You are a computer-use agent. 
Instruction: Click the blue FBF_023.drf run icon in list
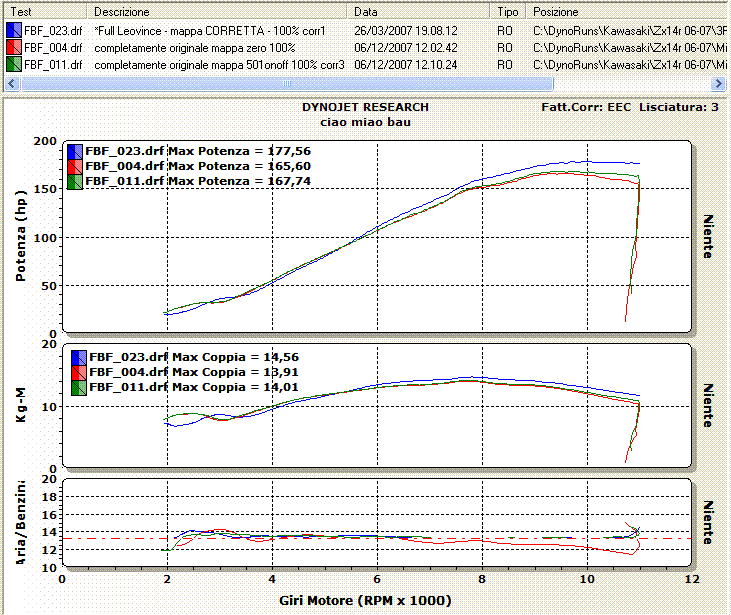(13, 31)
